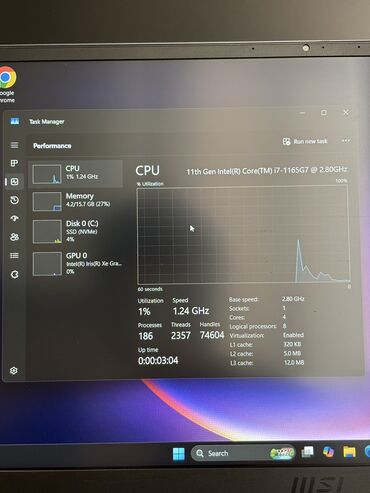This screenshot has height=493, width=370.
Task: Open Copilot from the taskbar
Action: point(328,452)
